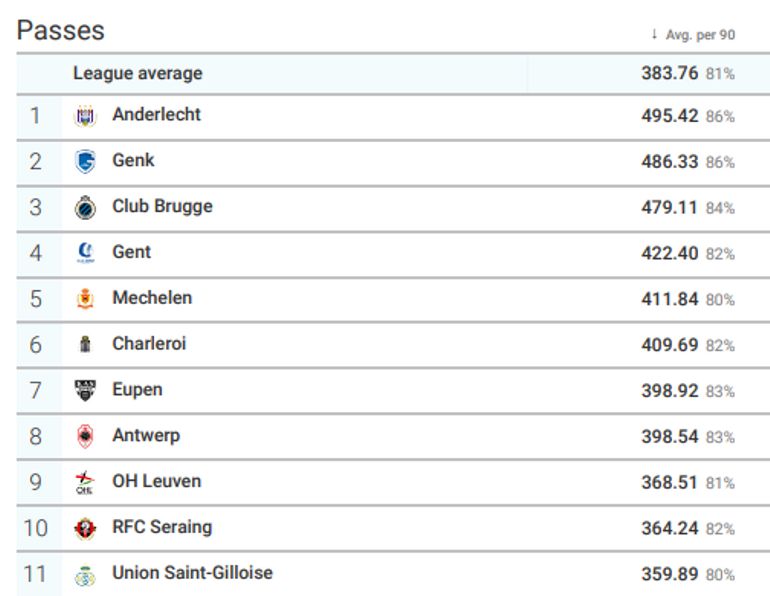Click the Genk club crest icon
The width and height of the screenshot is (770, 596).
pyautogui.click(x=85, y=162)
